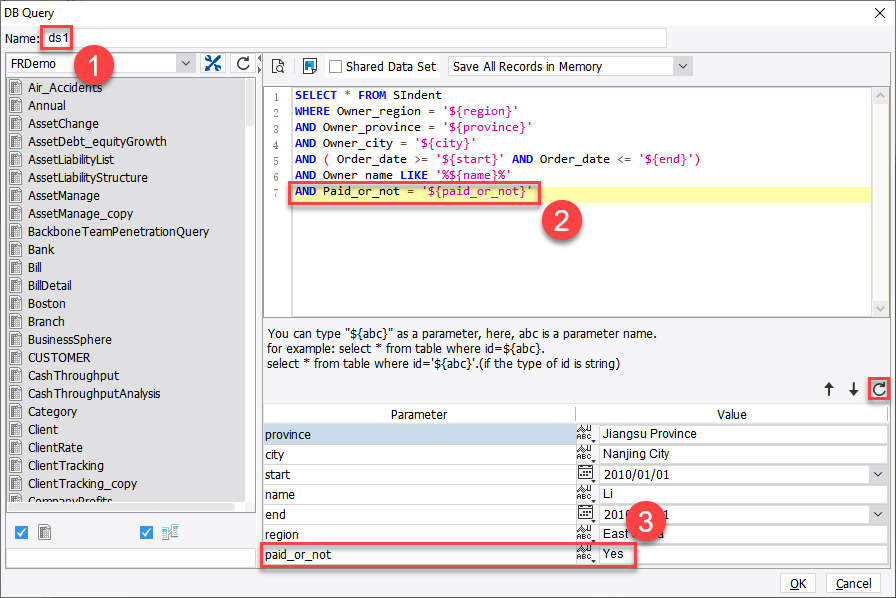The width and height of the screenshot is (896, 598).
Task: Click the type icon for paid_or_not parameter
Action: [x=585, y=554]
